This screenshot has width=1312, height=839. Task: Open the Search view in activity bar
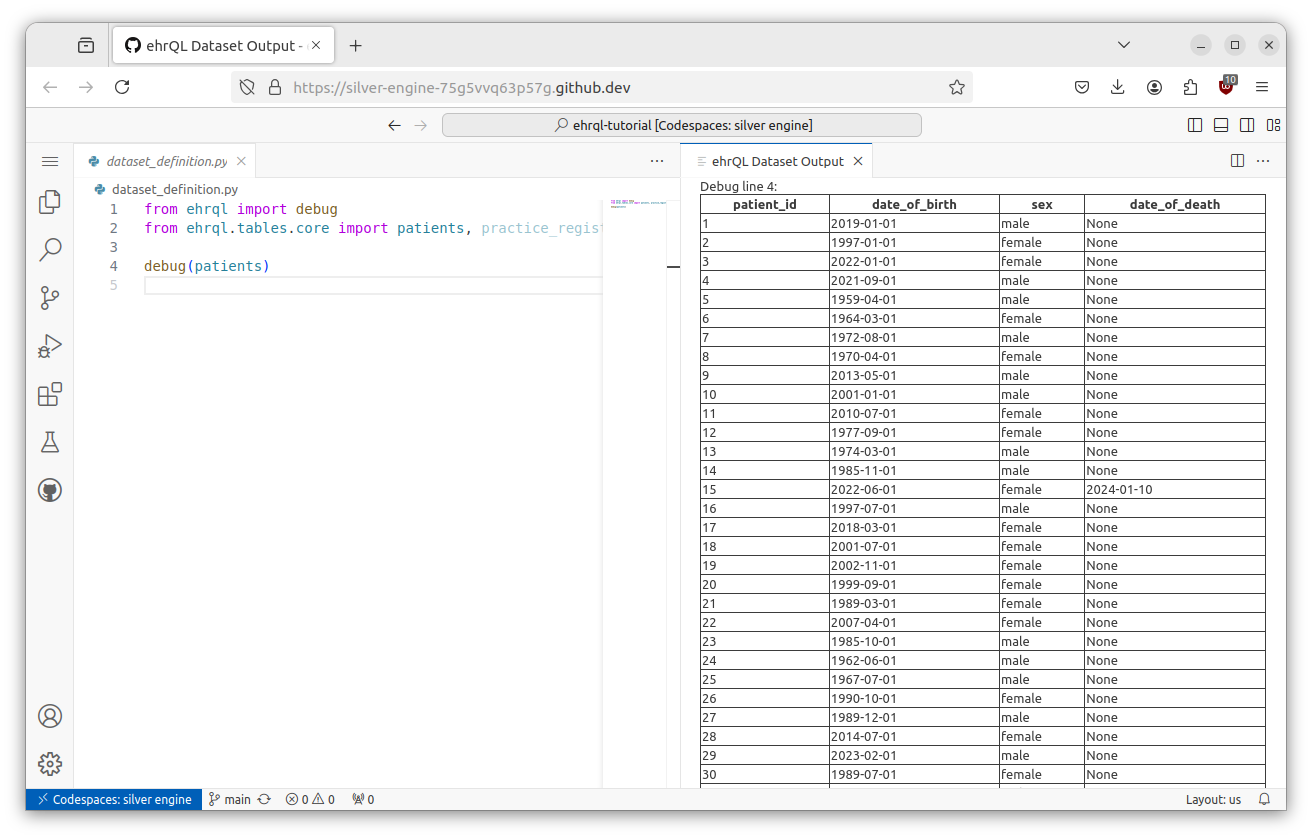50,250
